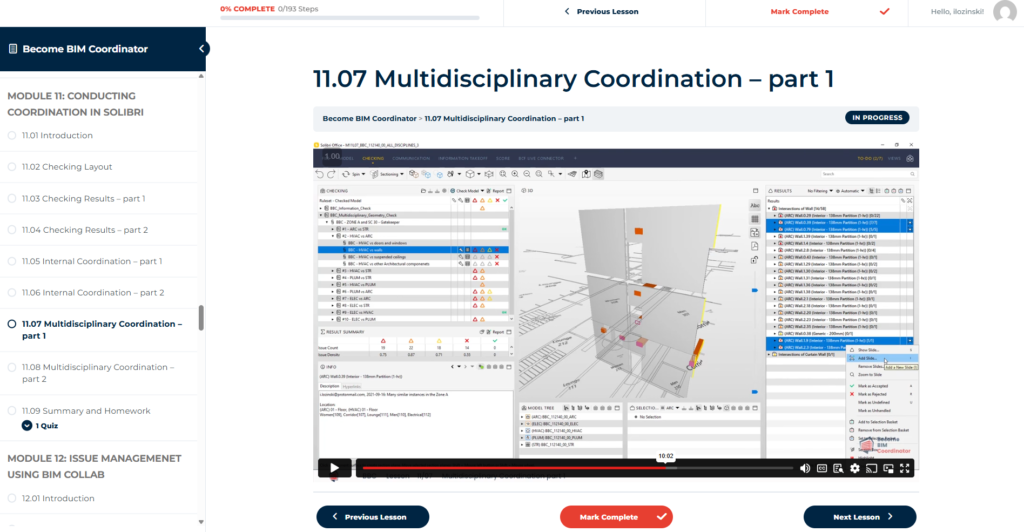This screenshot has width=1024, height=532.
Task: Play the lesson video
Action: [x=334, y=468]
